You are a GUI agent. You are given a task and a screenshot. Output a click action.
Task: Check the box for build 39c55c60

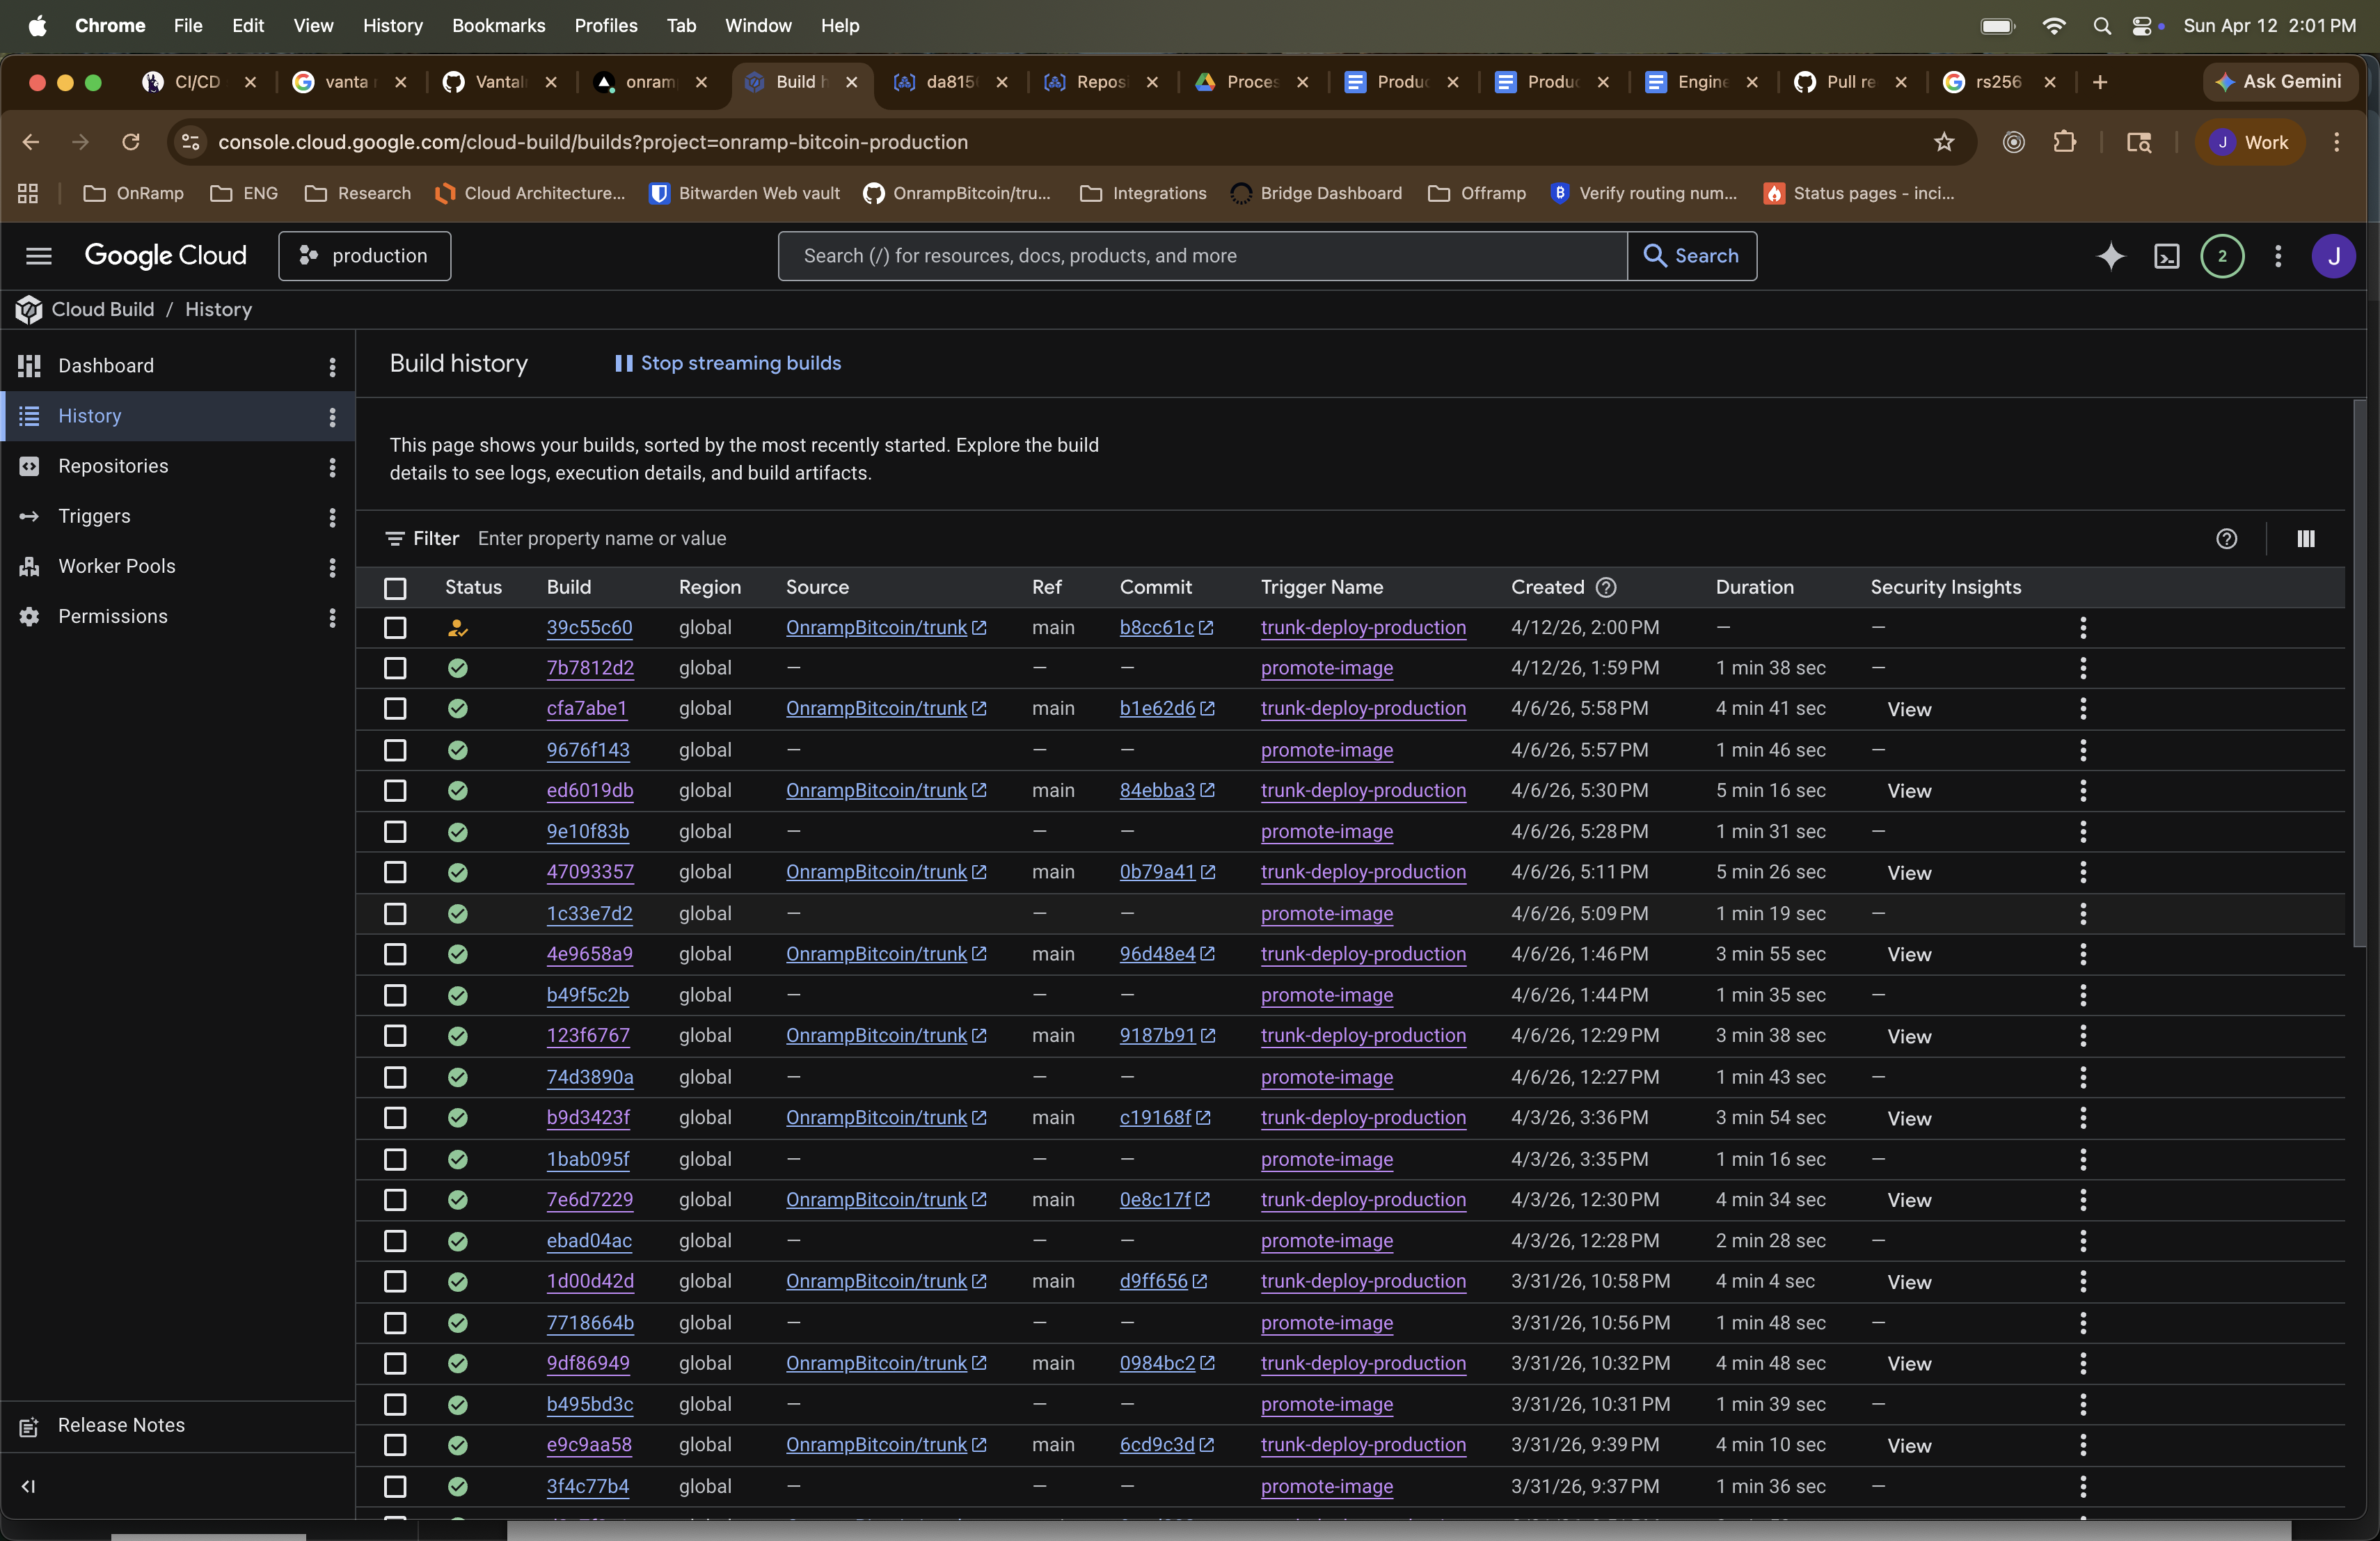(395, 628)
